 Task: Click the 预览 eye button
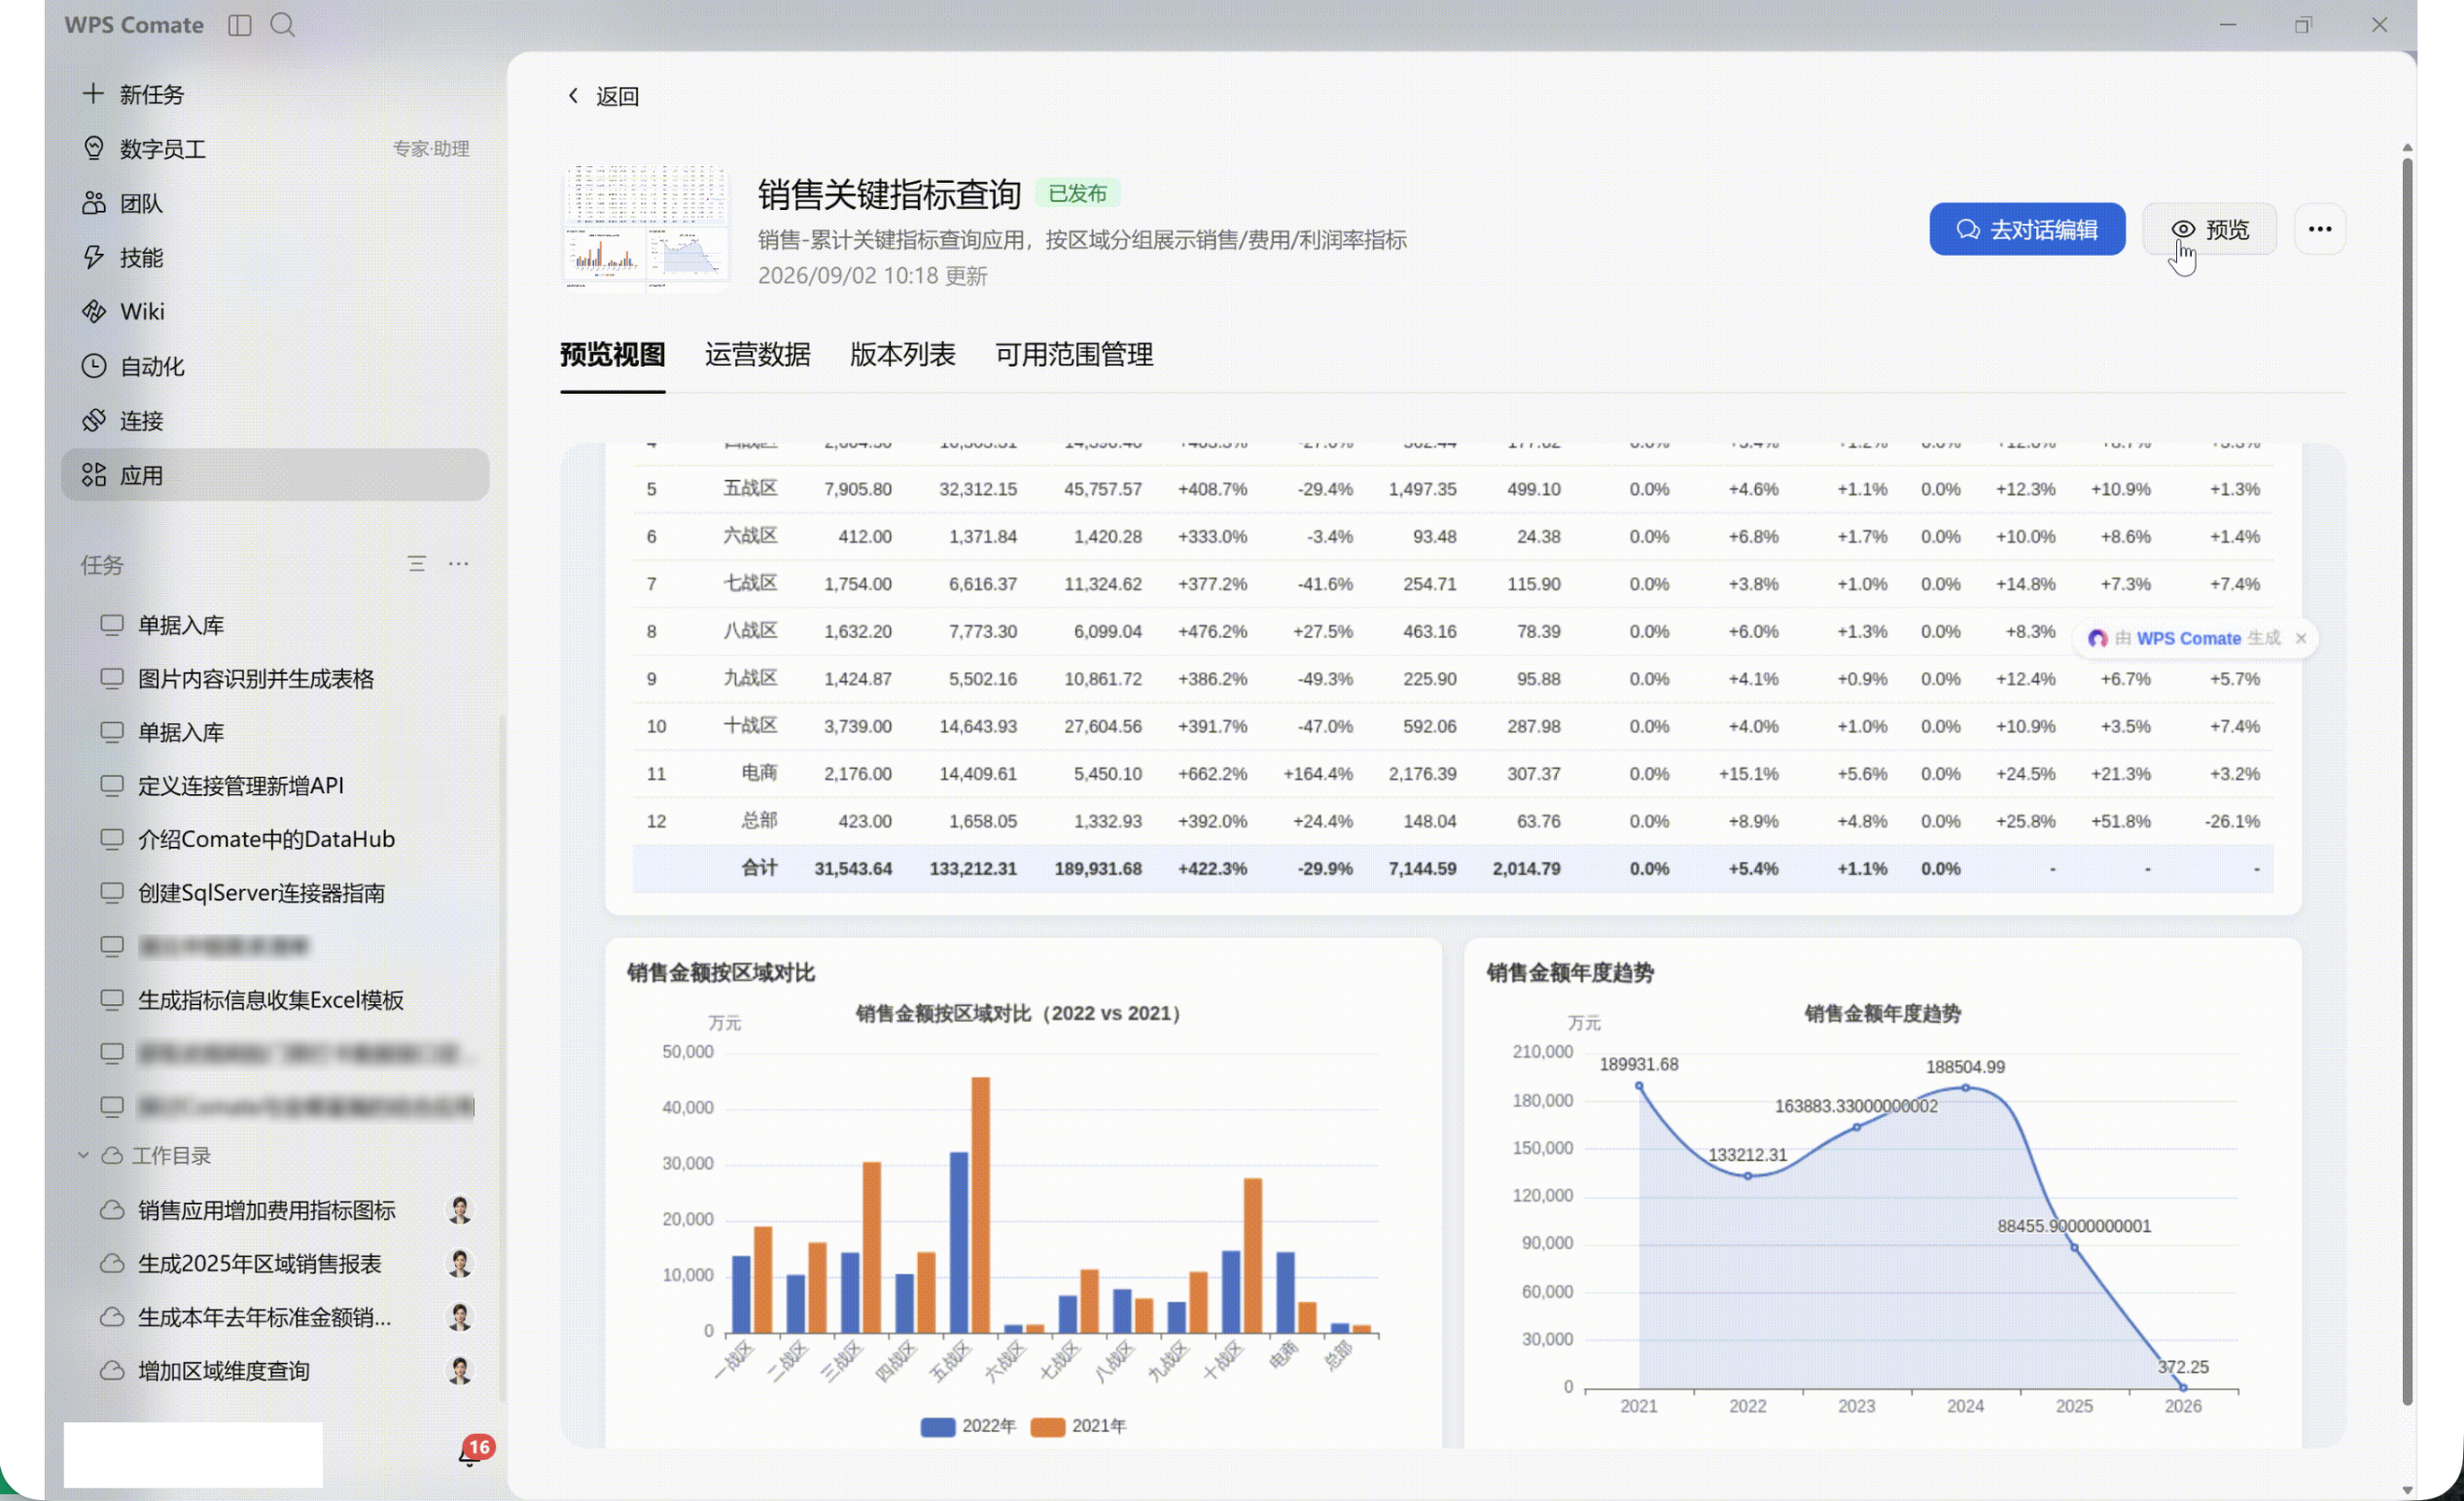coord(2209,229)
